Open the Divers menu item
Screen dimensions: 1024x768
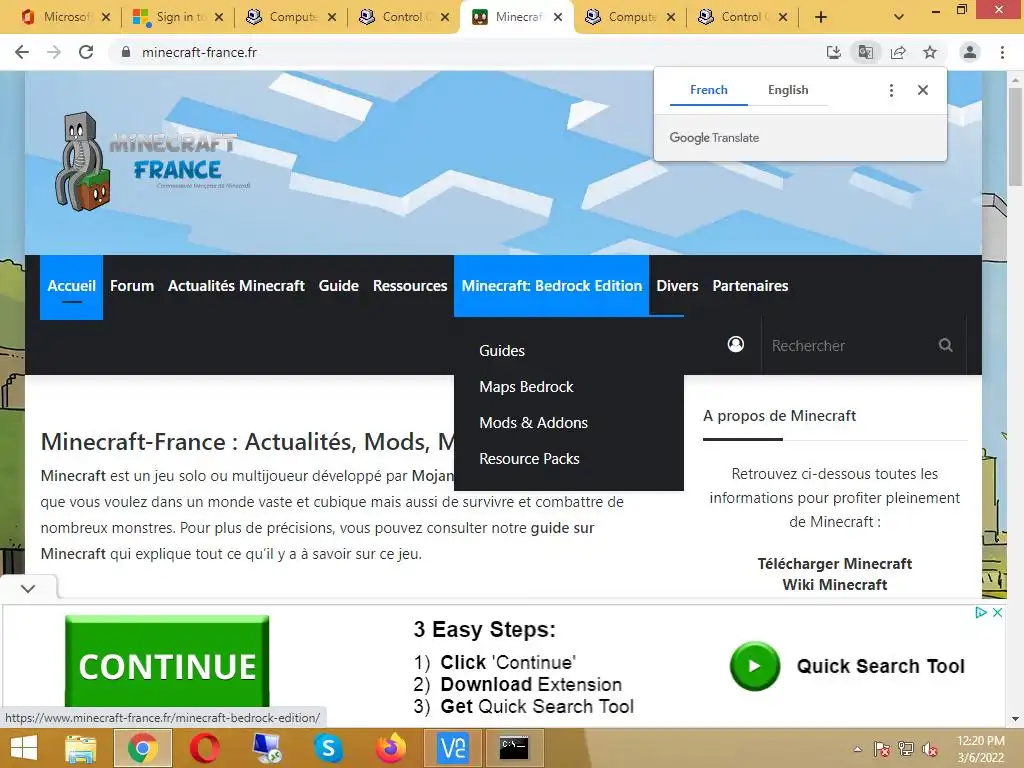(677, 286)
